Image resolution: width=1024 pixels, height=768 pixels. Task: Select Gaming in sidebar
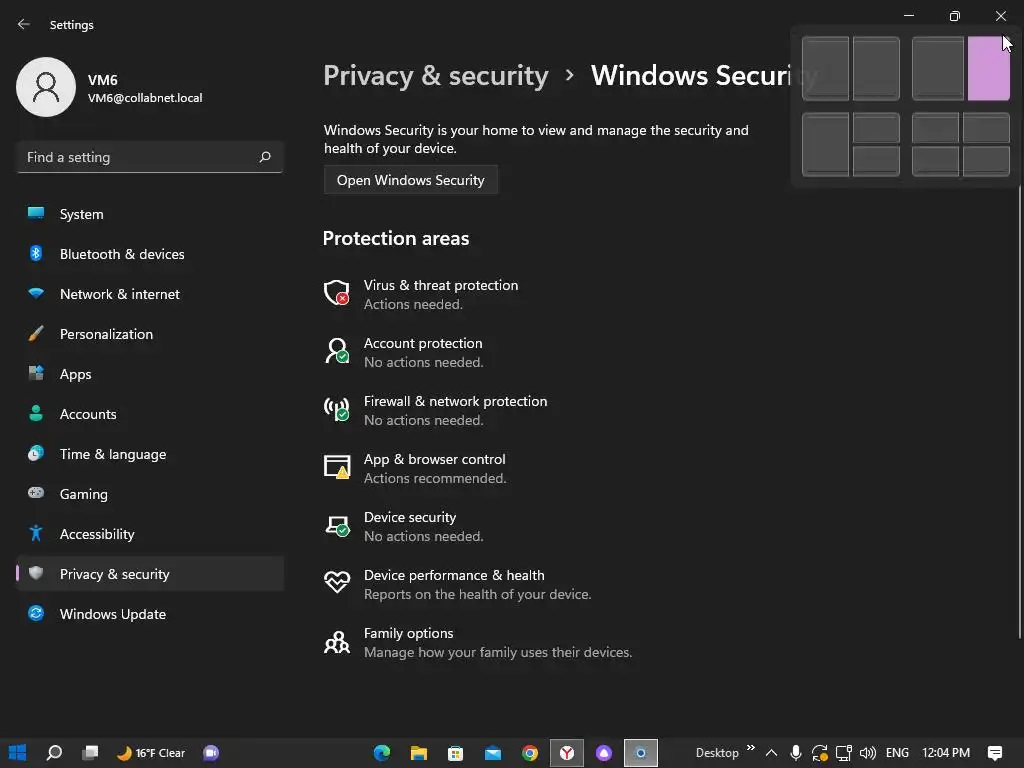tap(150, 494)
